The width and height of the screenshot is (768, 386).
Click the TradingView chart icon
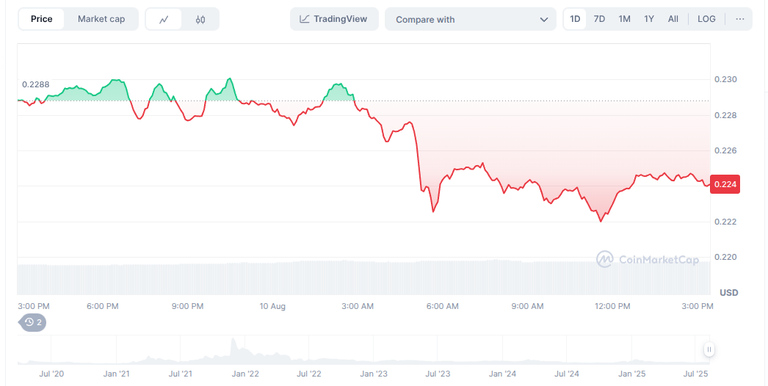pos(305,19)
